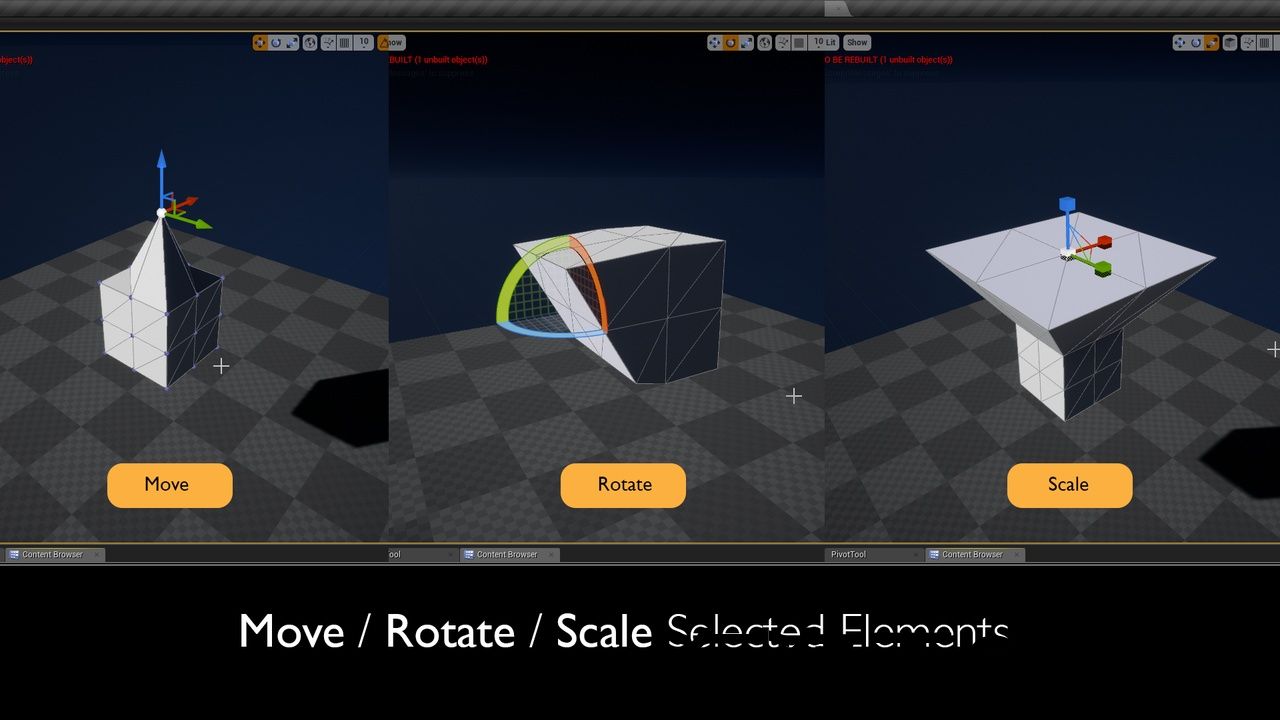Viewport: 1280px width, 720px height.
Task: Click local space cube icon in right viewport
Action: pos(1231,43)
